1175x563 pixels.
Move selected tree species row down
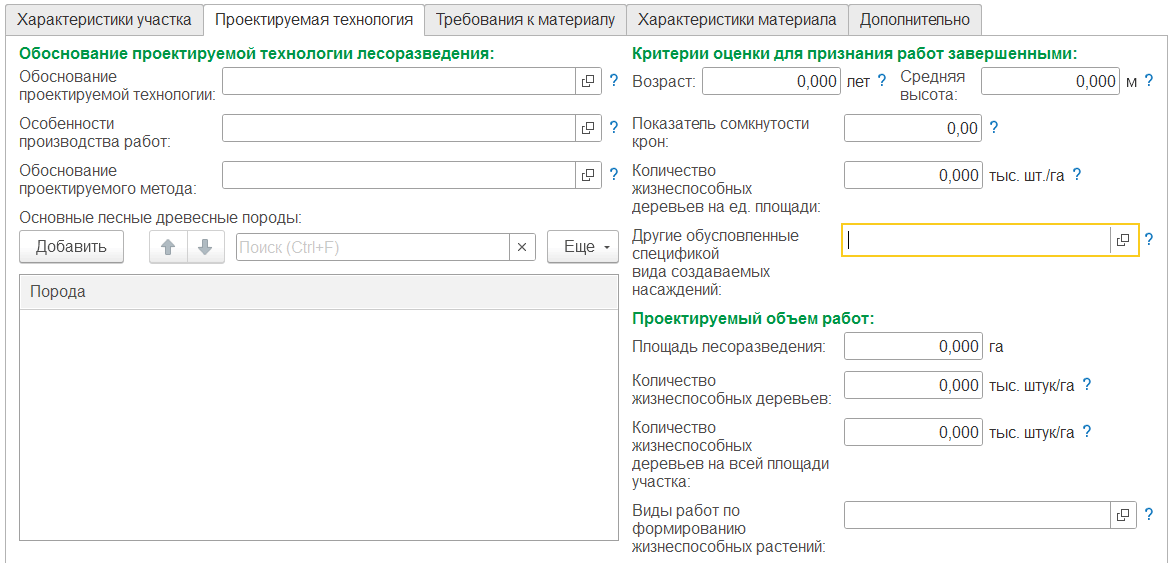point(205,247)
